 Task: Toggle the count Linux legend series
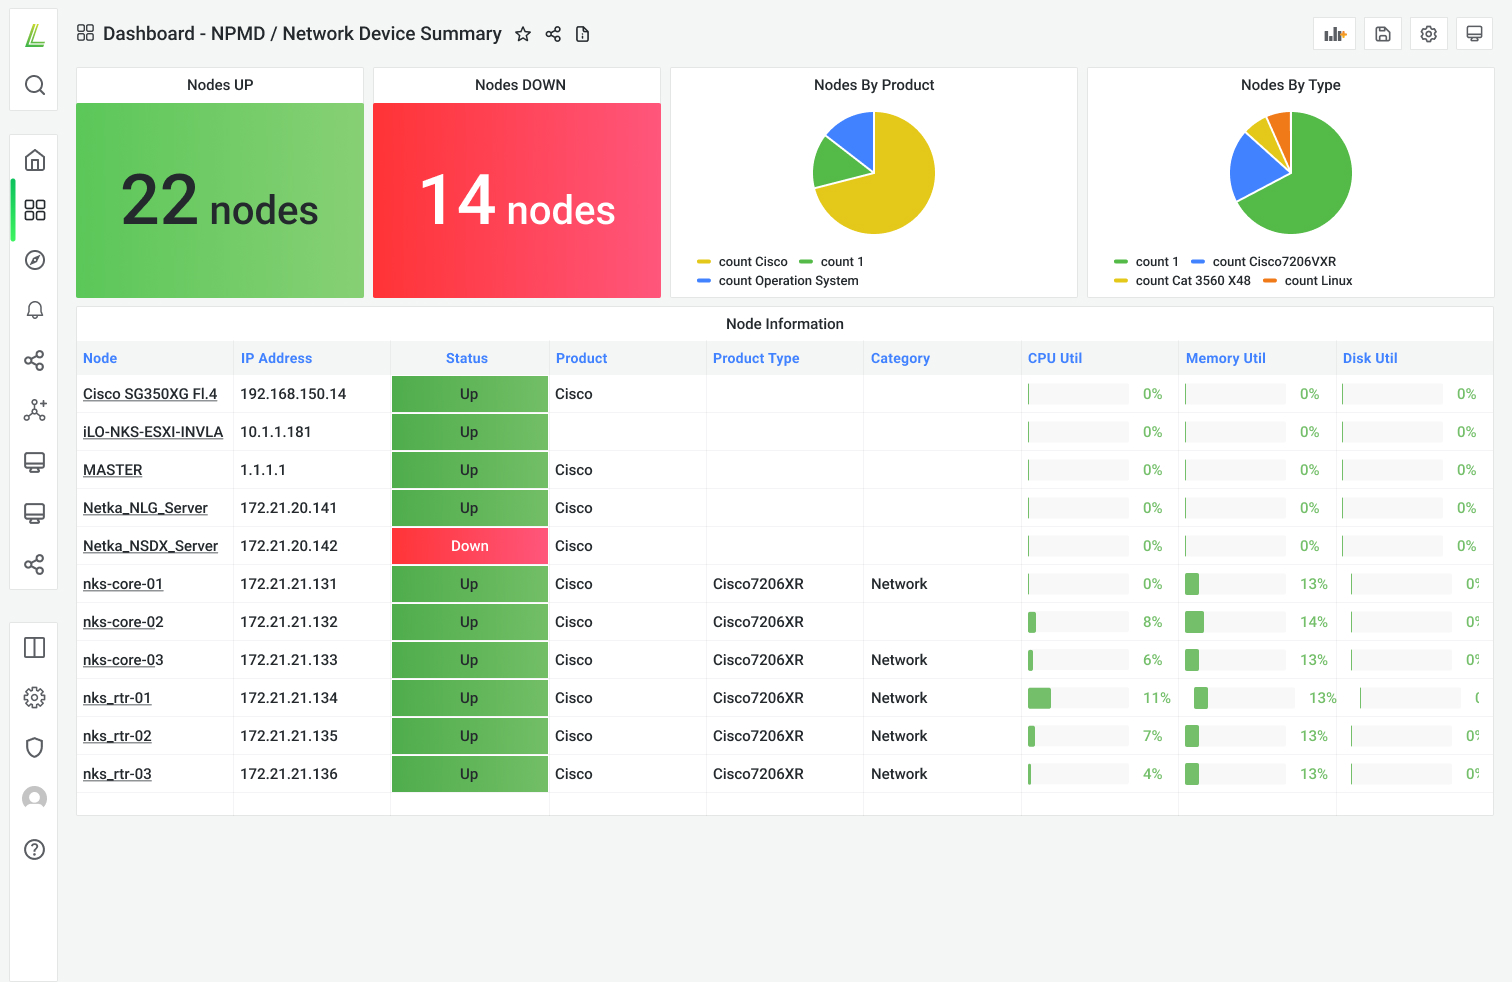pos(1317,281)
